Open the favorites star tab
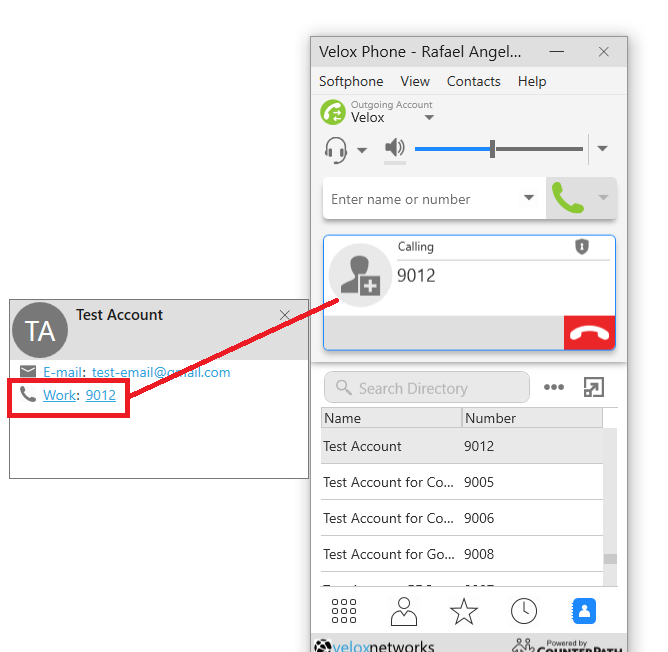668x652 pixels. tap(464, 611)
